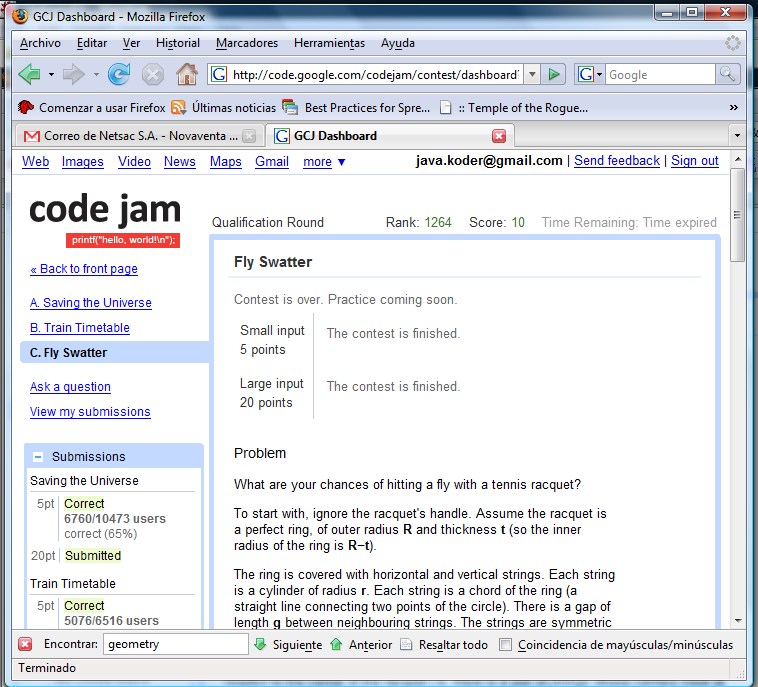
Task: Open problem A. Saving the Universe
Action: (x=90, y=303)
